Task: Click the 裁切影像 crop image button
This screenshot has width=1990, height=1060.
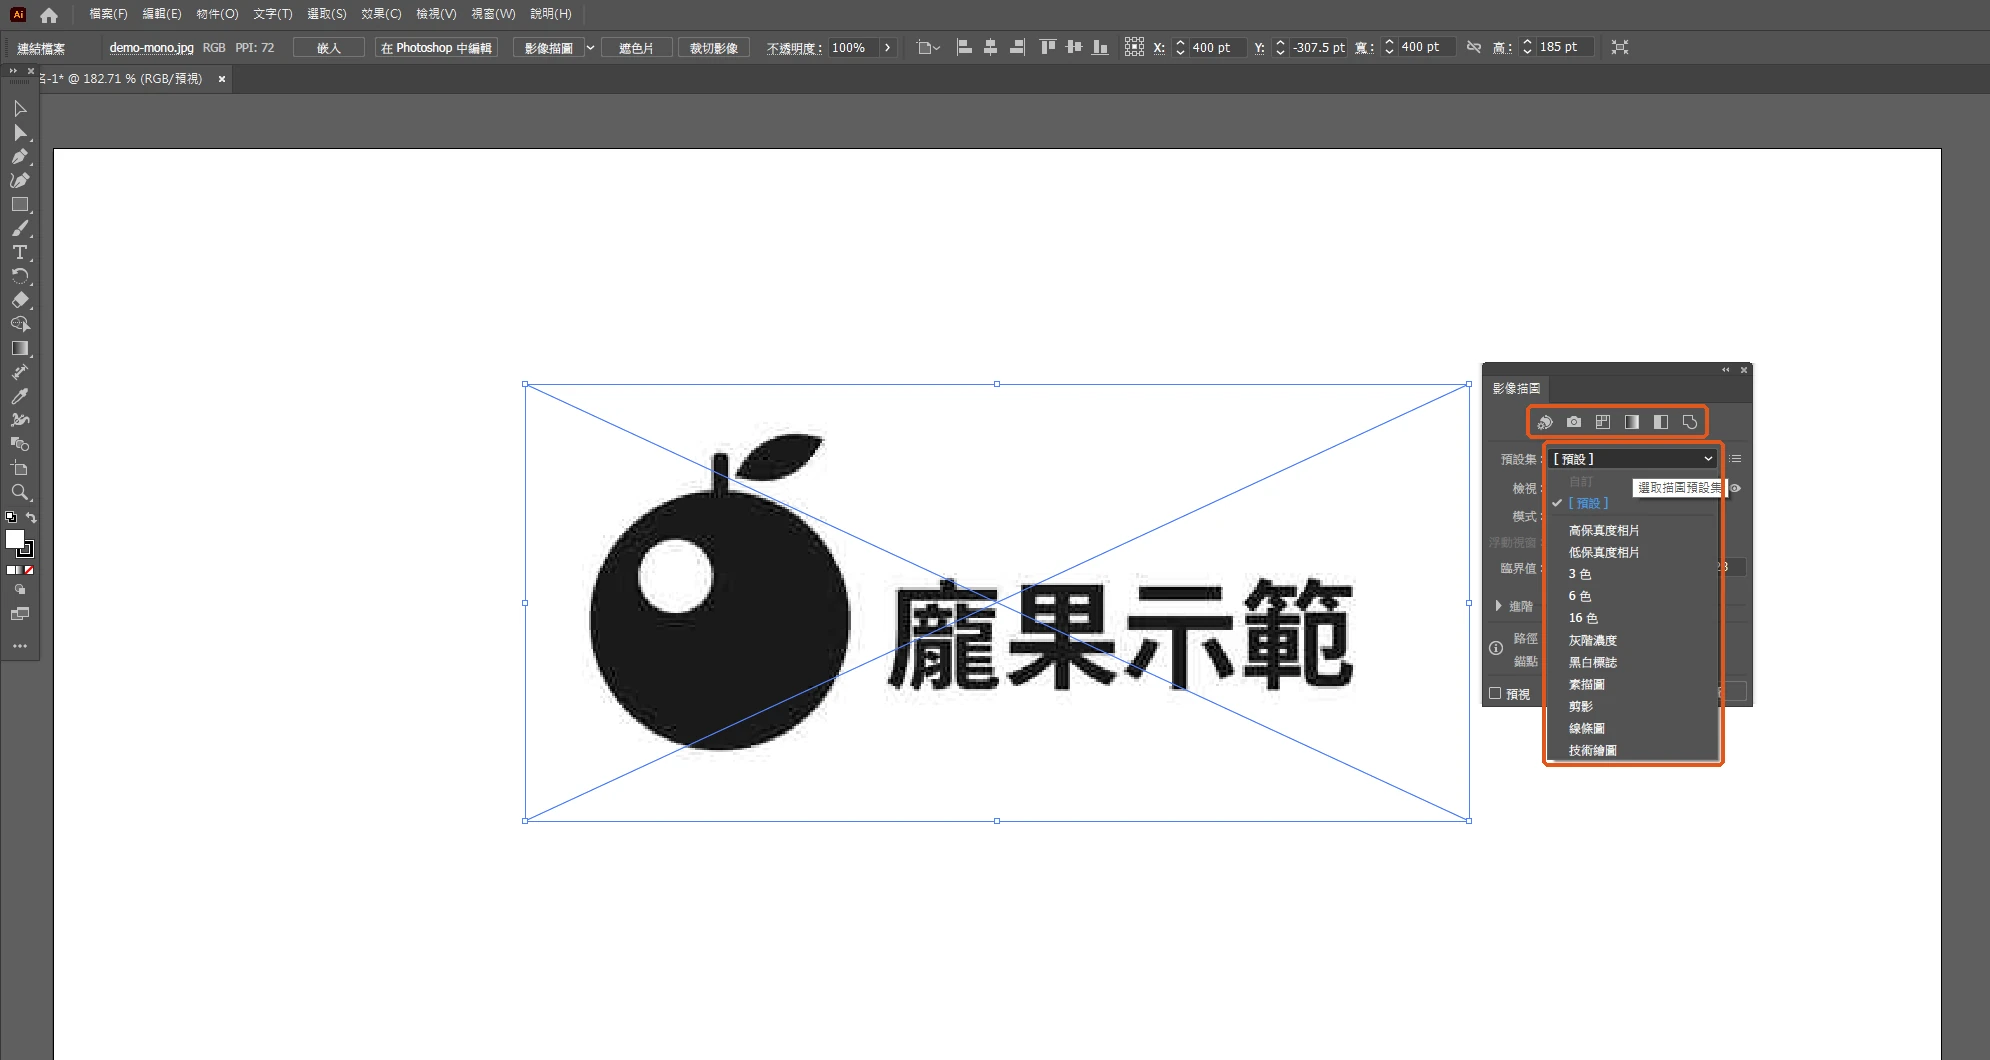Action: tap(713, 48)
